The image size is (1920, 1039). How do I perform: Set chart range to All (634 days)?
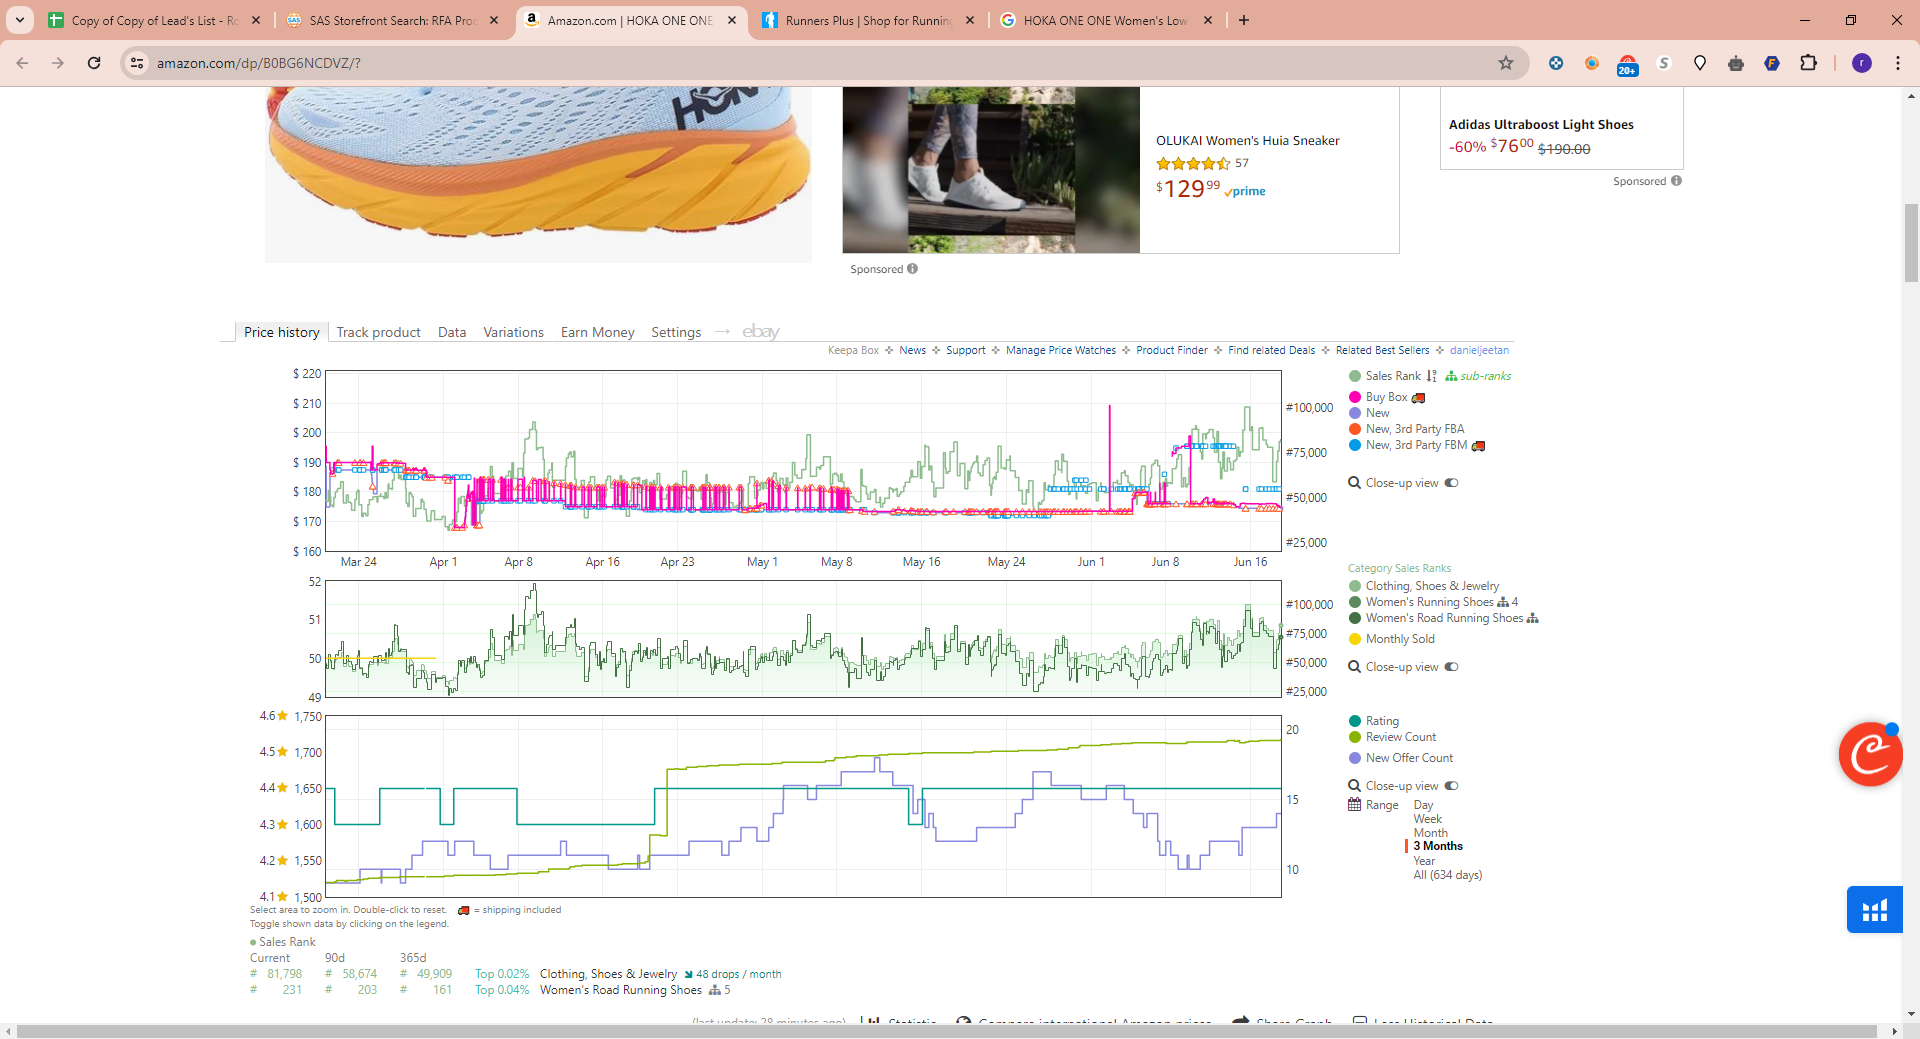[x=1448, y=875]
